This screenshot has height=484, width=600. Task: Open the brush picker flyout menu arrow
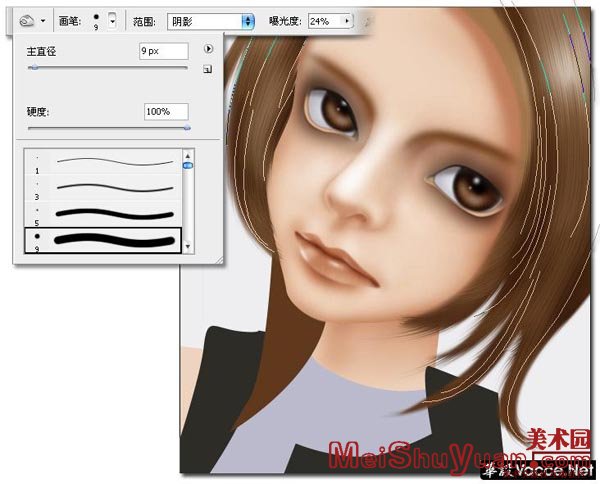pyautogui.click(x=208, y=49)
